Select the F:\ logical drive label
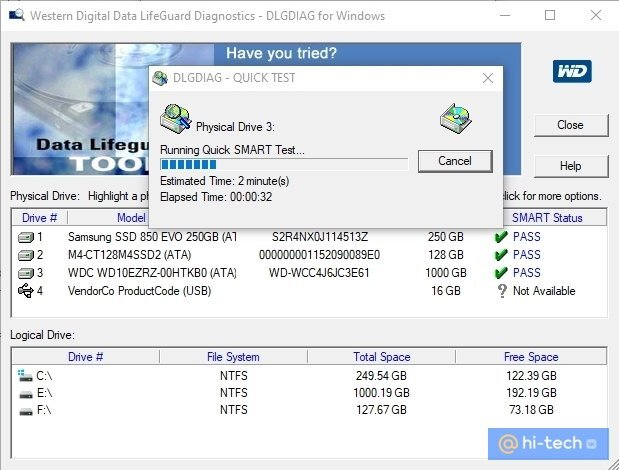The image size is (619, 470). (44, 410)
